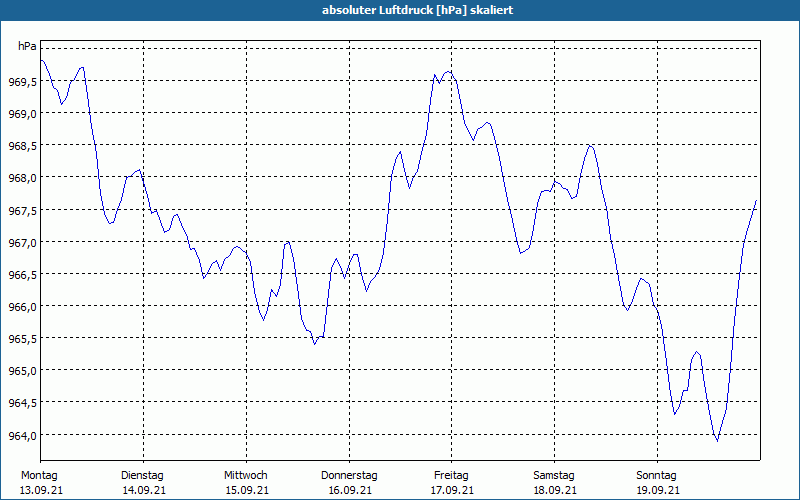
Task: Click the 966,0 axis value
Action: click(23, 307)
